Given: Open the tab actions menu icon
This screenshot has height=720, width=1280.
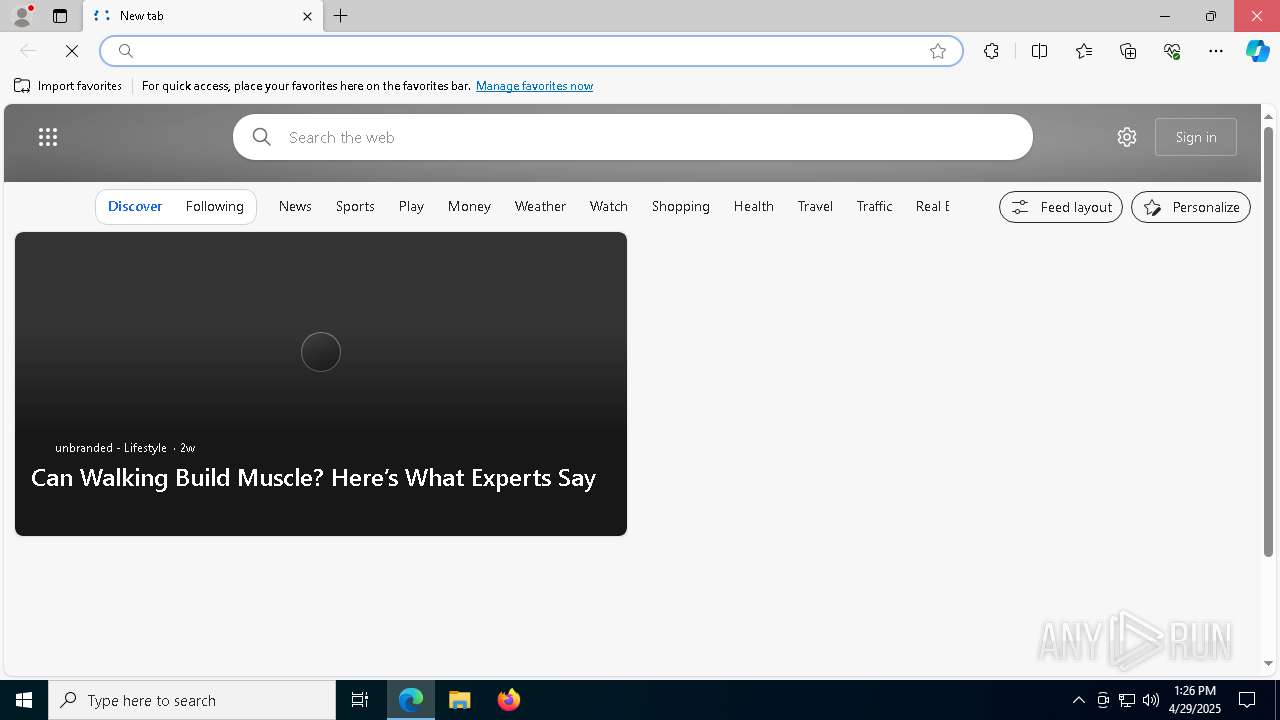Looking at the screenshot, I should click(x=60, y=16).
